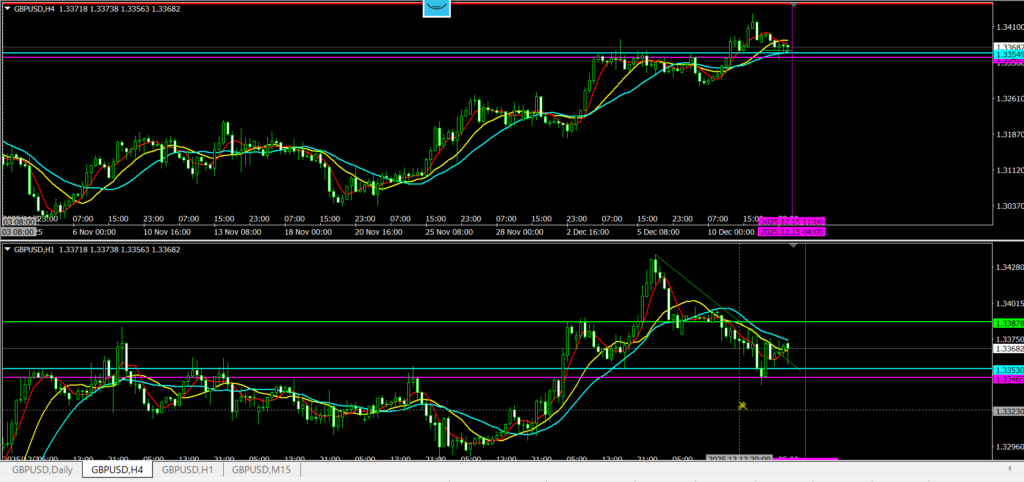The width and height of the screenshot is (1024, 482).
Task: Select the yellow X marker on H1 chart
Action: [x=742, y=405]
